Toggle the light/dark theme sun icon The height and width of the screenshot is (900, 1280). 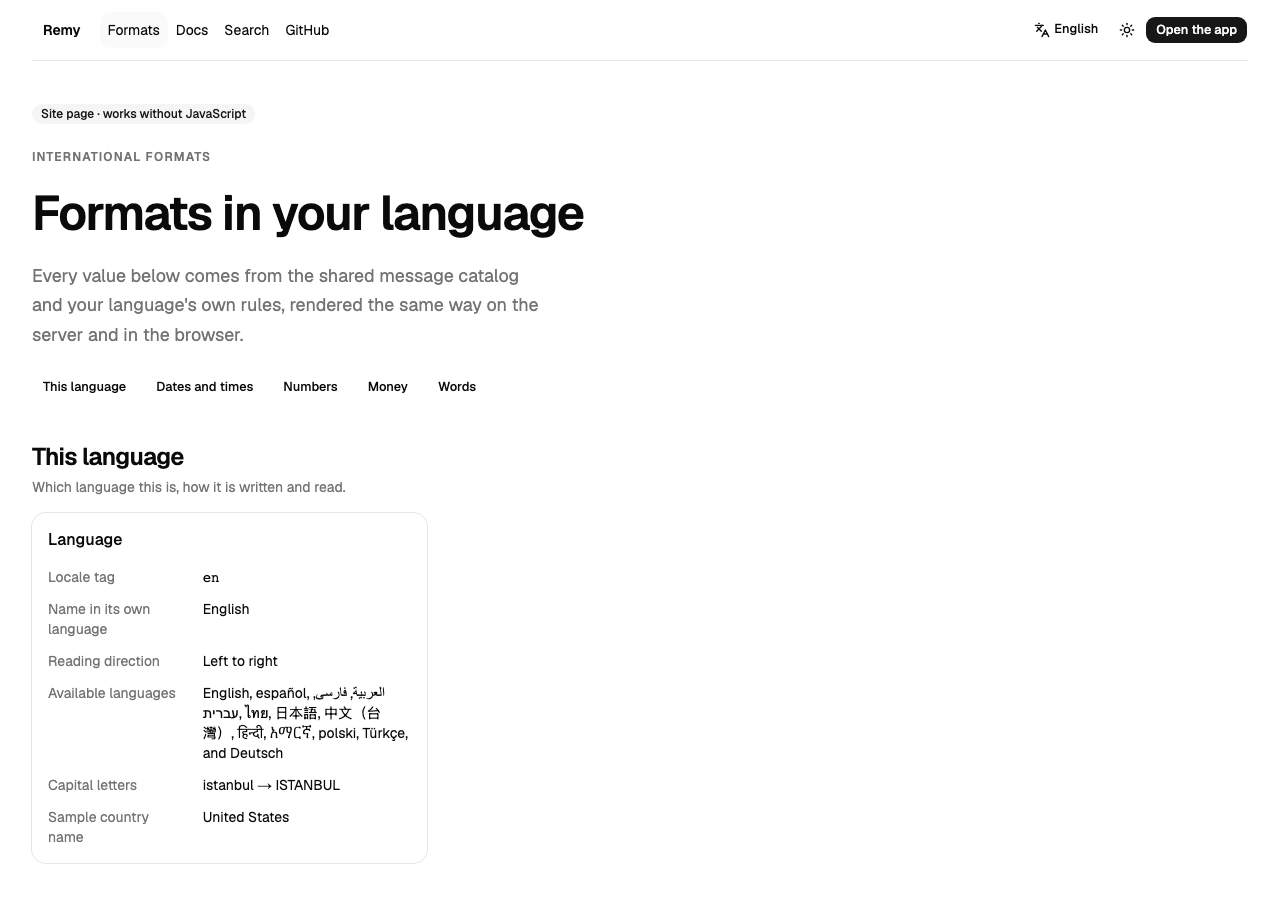[x=1127, y=30]
